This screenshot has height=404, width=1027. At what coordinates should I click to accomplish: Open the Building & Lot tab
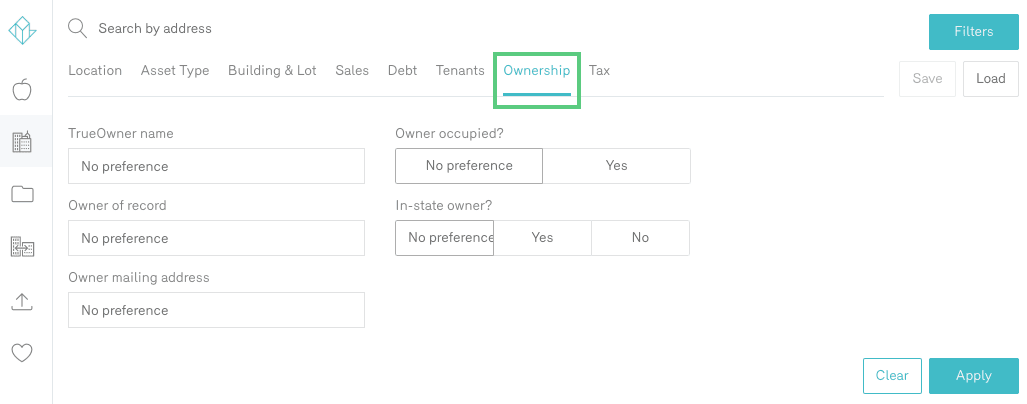(x=272, y=71)
